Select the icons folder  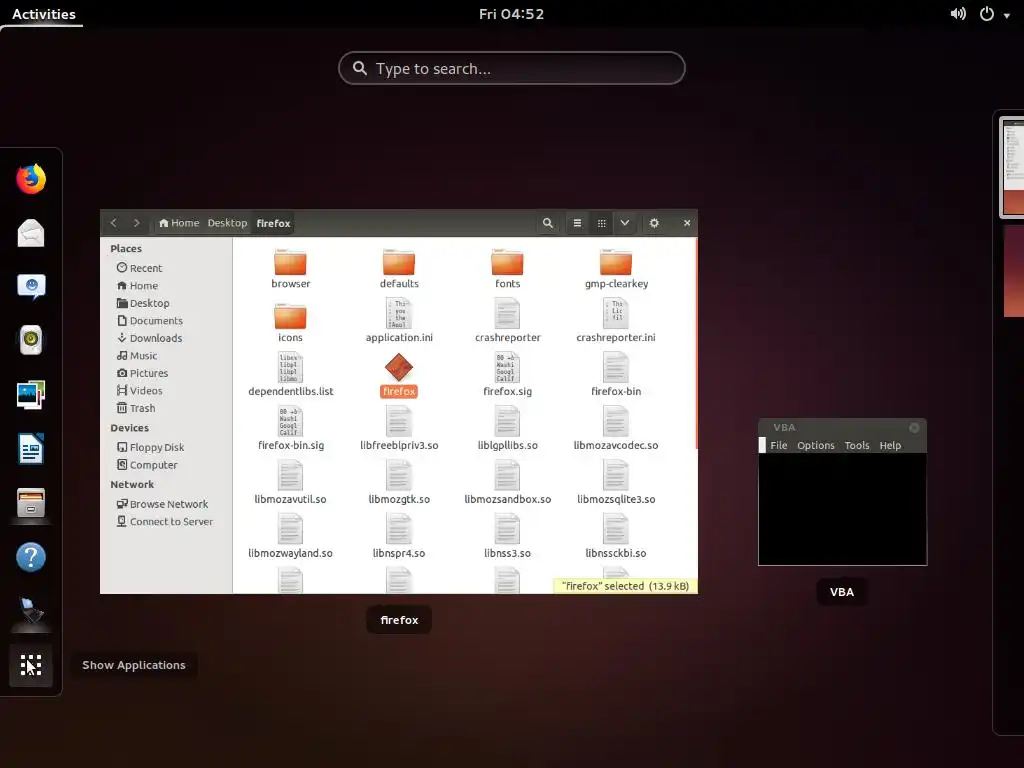(291, 323)
